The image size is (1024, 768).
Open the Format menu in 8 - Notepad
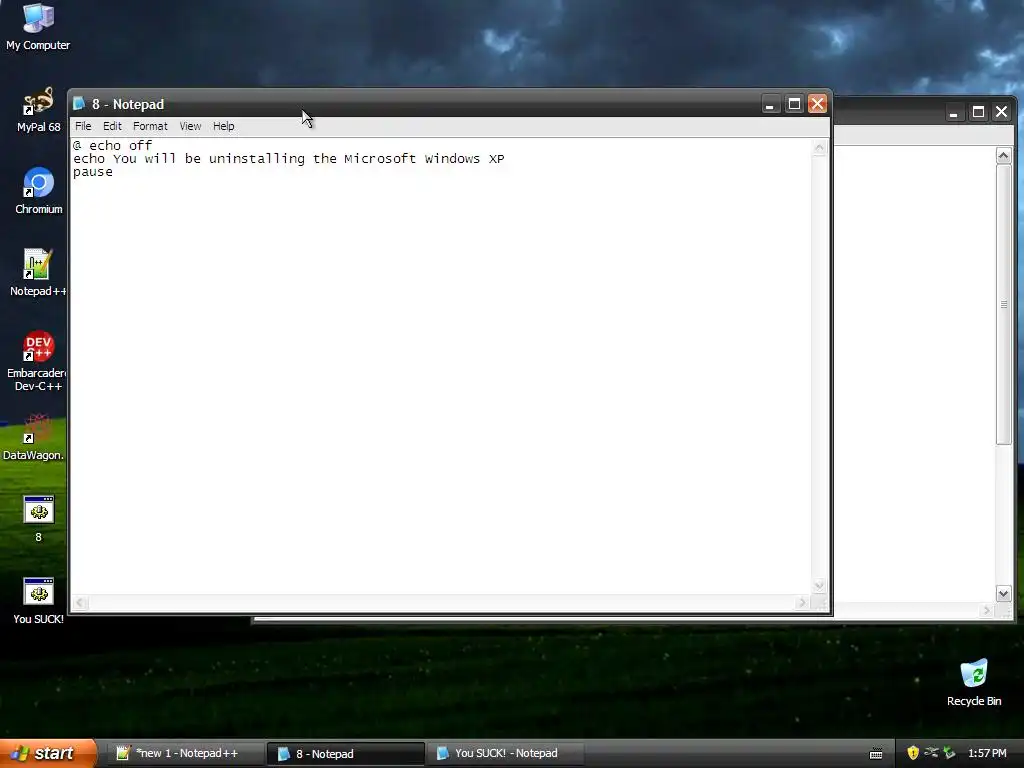[x=150, y=126]
